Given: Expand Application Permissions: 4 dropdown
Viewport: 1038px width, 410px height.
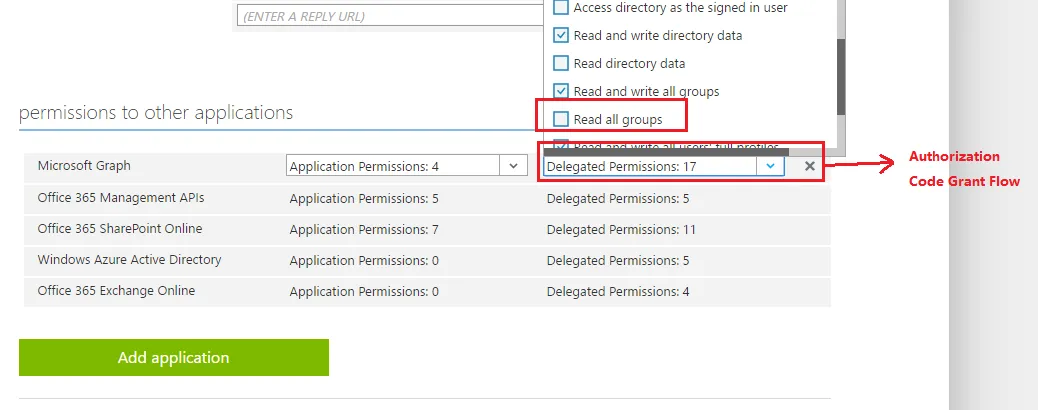Looking at the screenshot, I should pyautogui.click(x=513, y=166).
